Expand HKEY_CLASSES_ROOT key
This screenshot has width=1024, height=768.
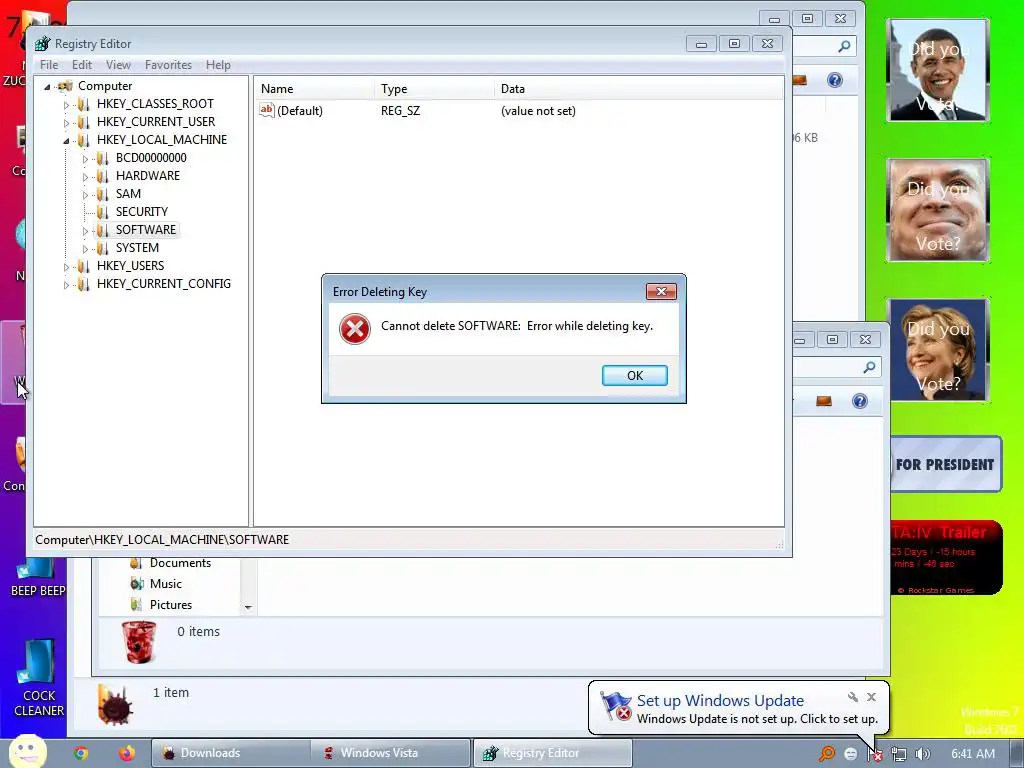[x=66, y=104]
